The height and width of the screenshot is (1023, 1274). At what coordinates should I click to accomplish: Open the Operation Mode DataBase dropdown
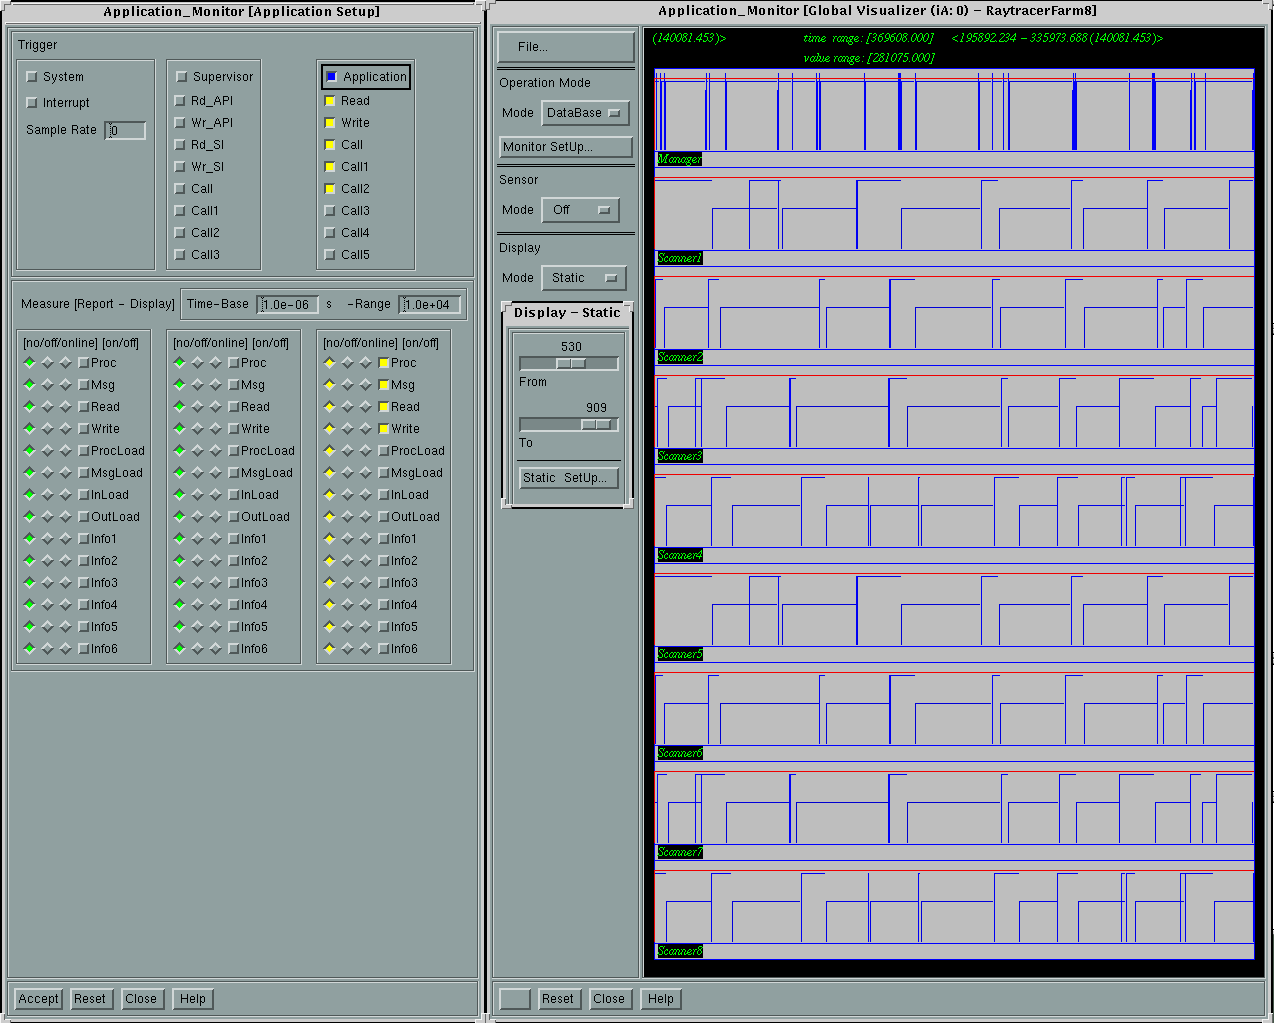(585, 113)
